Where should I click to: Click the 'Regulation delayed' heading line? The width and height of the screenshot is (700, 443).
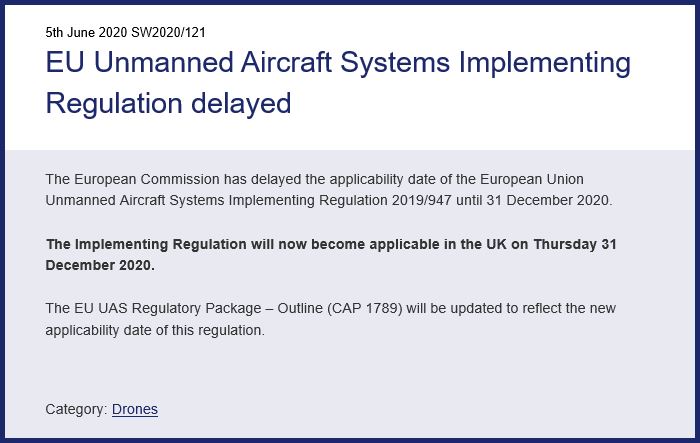click(169, 104)
